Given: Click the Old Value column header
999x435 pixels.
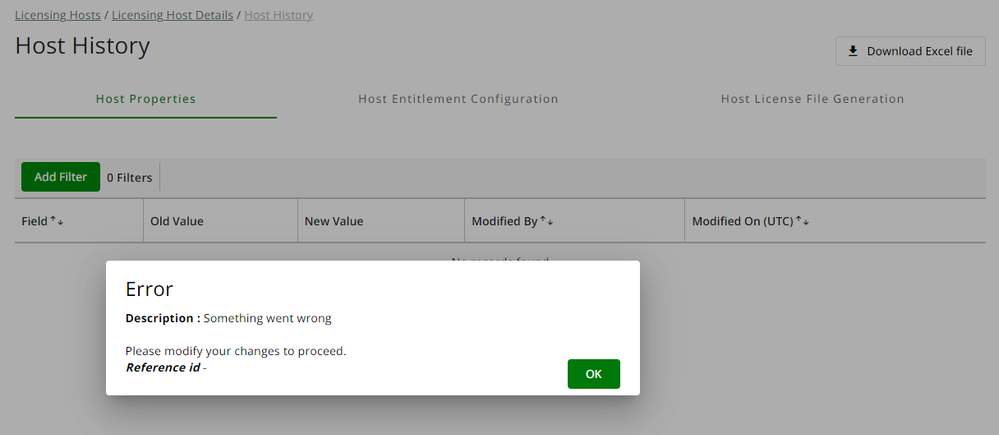Looking at the screenshot, I should (x=176, y=221).
